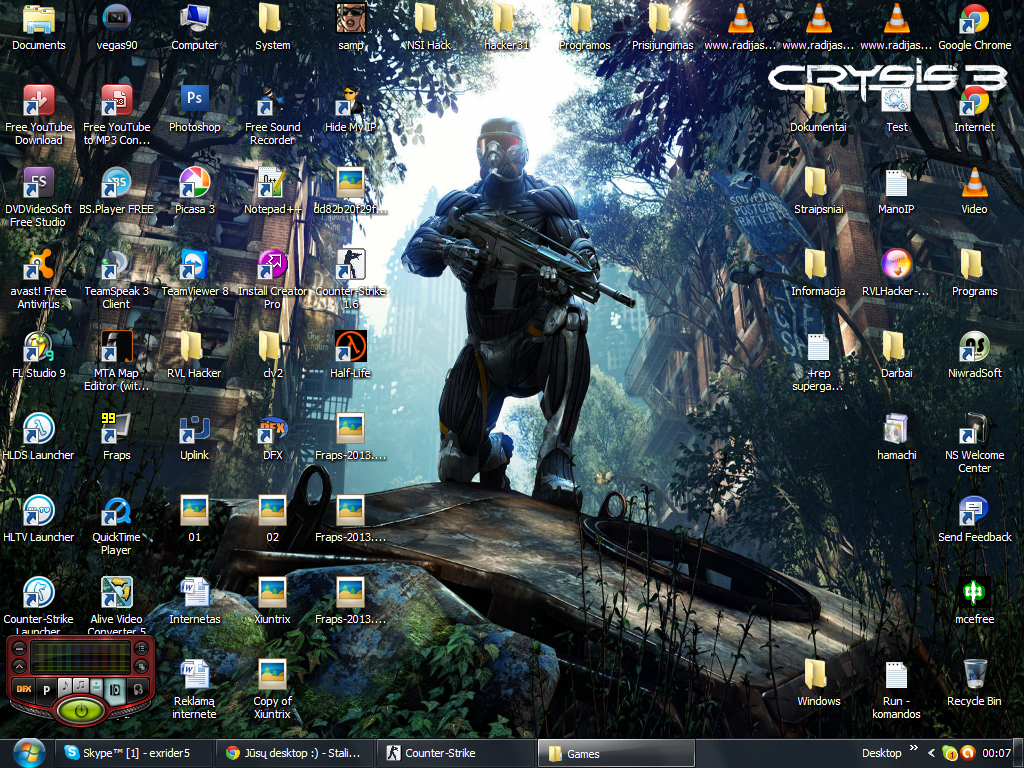Image resolution: width=1024 pixels, height=768 pixels.
Task: Toggle the green DFX power button
Action: coord(81,710)
